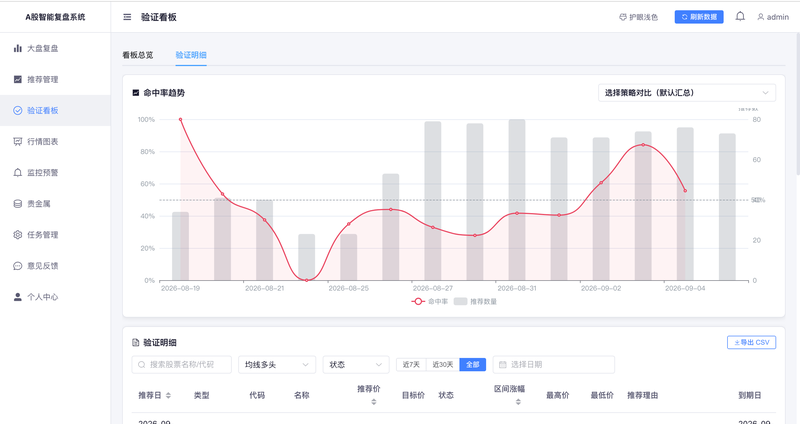
Task: Toggle the 护眼浅色 theme mode
Action: click(x=638, y=17)
